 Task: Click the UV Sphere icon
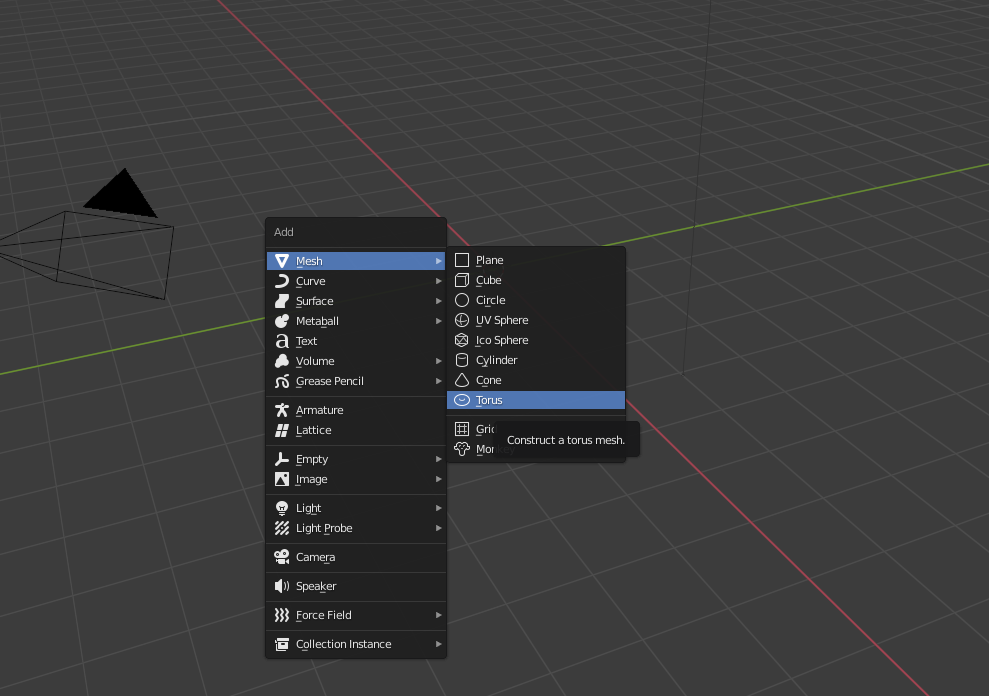462,320
